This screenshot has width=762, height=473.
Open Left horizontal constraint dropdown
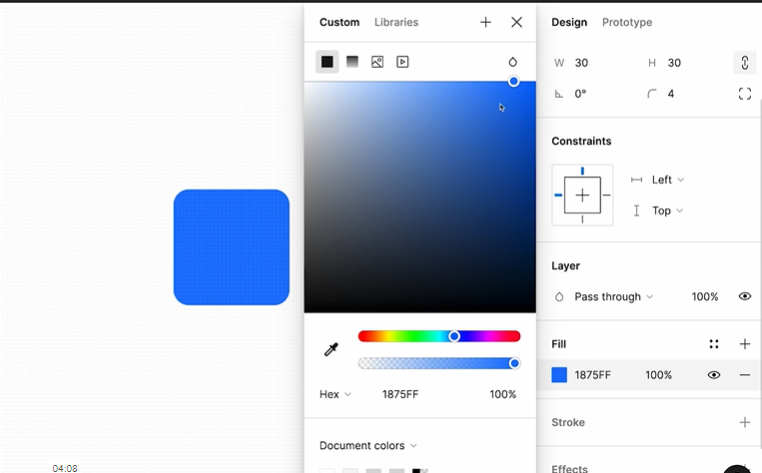tap(668, 180)
